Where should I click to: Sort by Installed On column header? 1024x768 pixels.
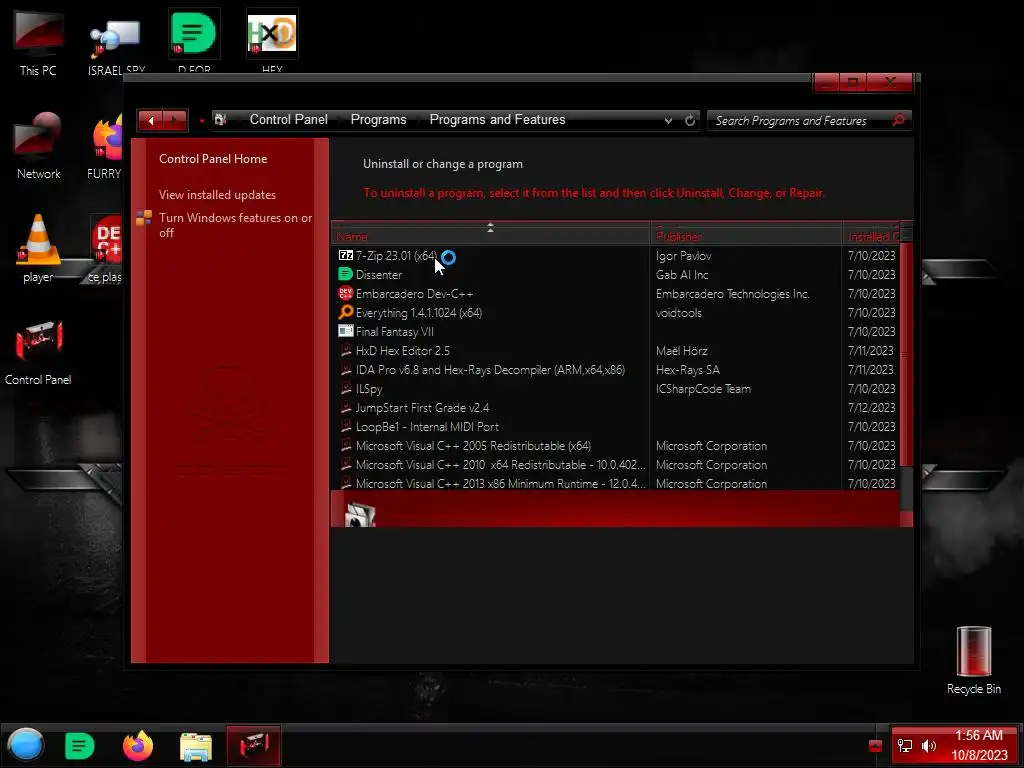pyautogui.click(x=872, y=234)
